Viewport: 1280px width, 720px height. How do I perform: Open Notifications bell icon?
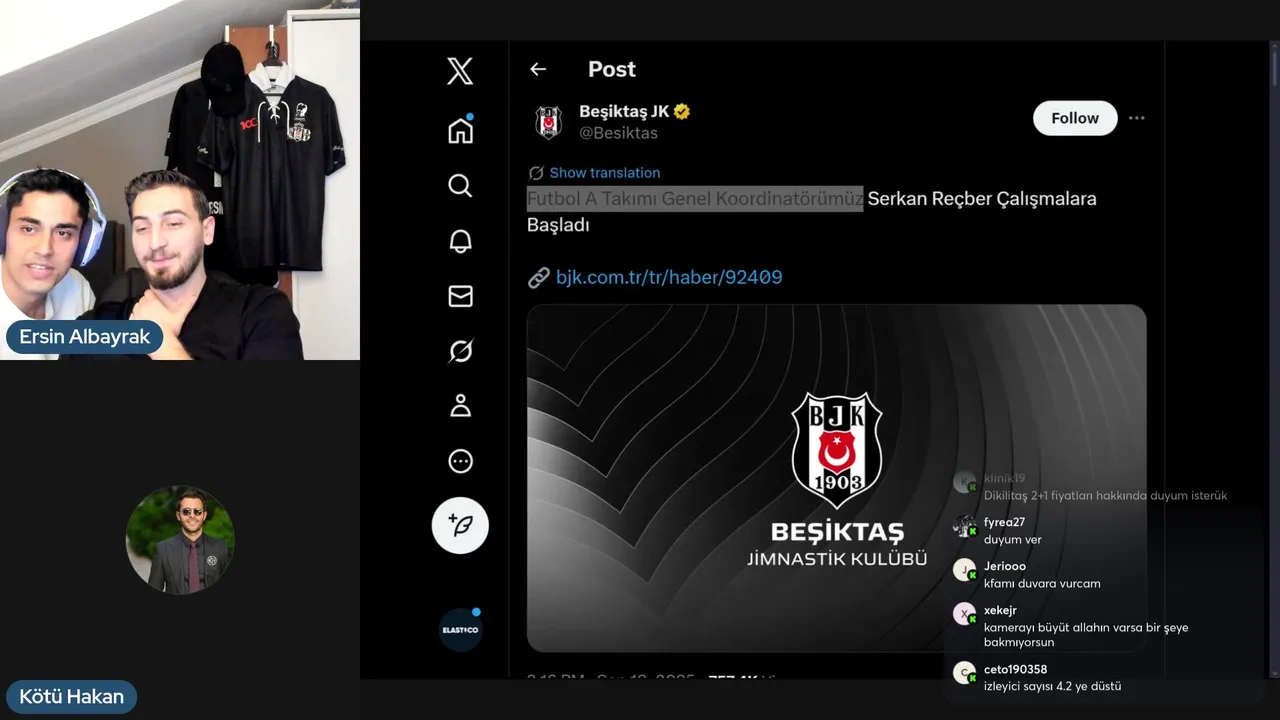pyautogui.click(x=460, y=241)
